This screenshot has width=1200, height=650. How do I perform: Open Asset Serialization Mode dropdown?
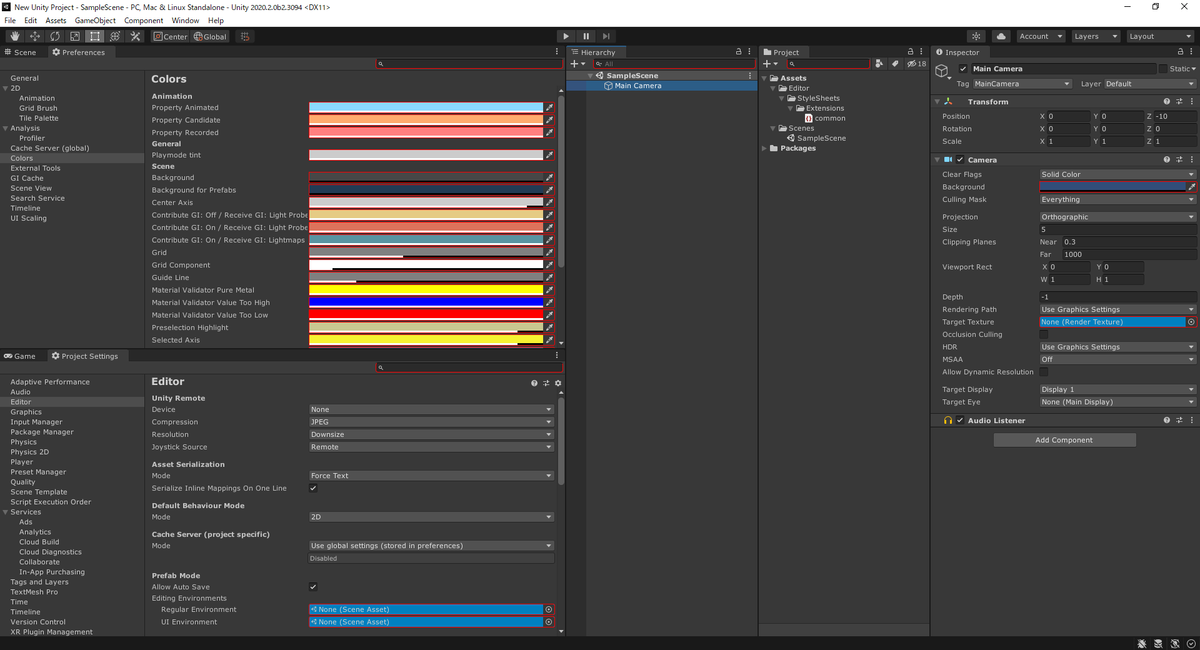pyautogui.click(x=431, y=476)
